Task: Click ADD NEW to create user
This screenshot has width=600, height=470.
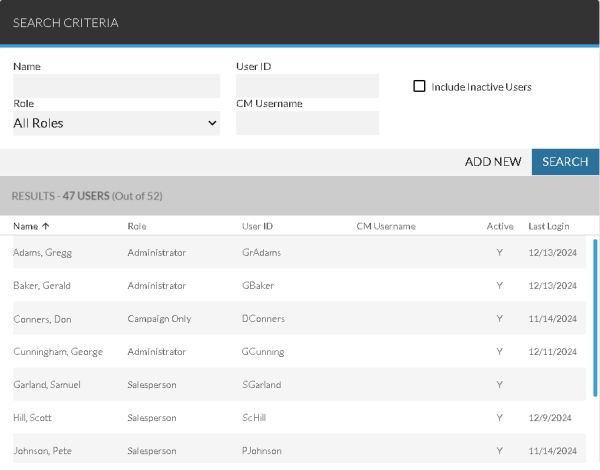Action: 493,161
